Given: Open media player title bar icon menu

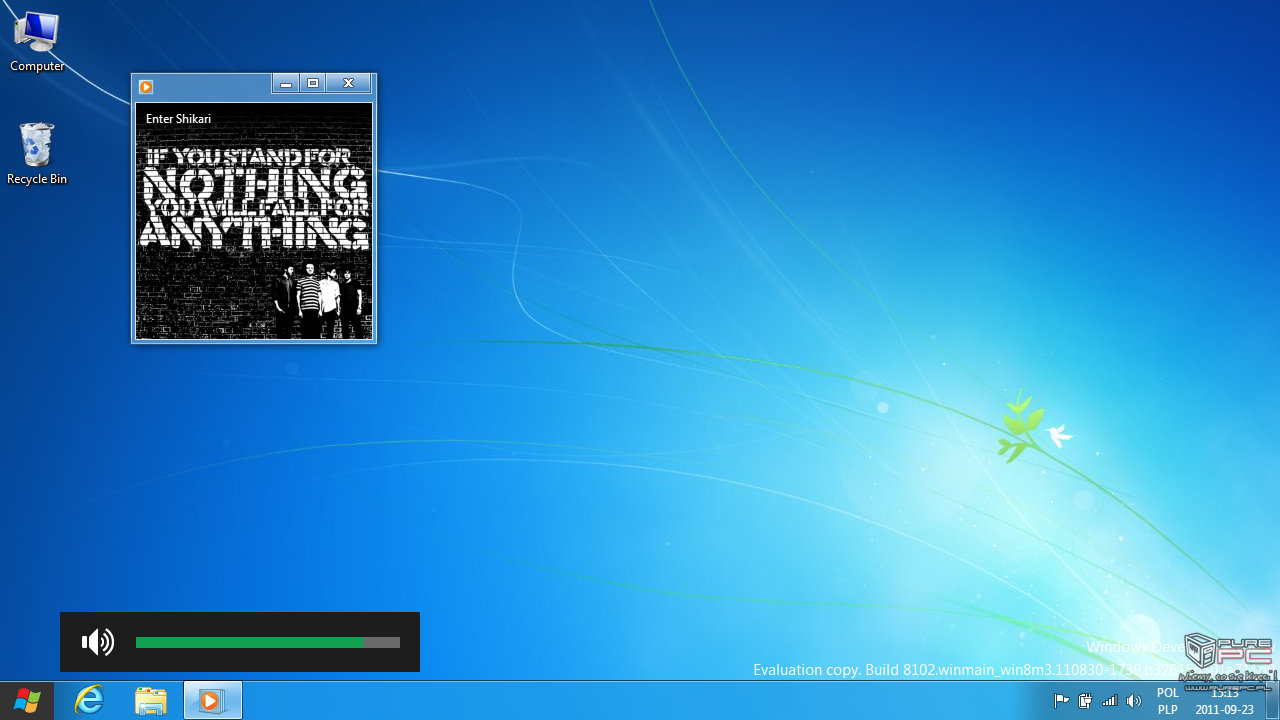Looking at the screenshot, I should coord(146,87).
